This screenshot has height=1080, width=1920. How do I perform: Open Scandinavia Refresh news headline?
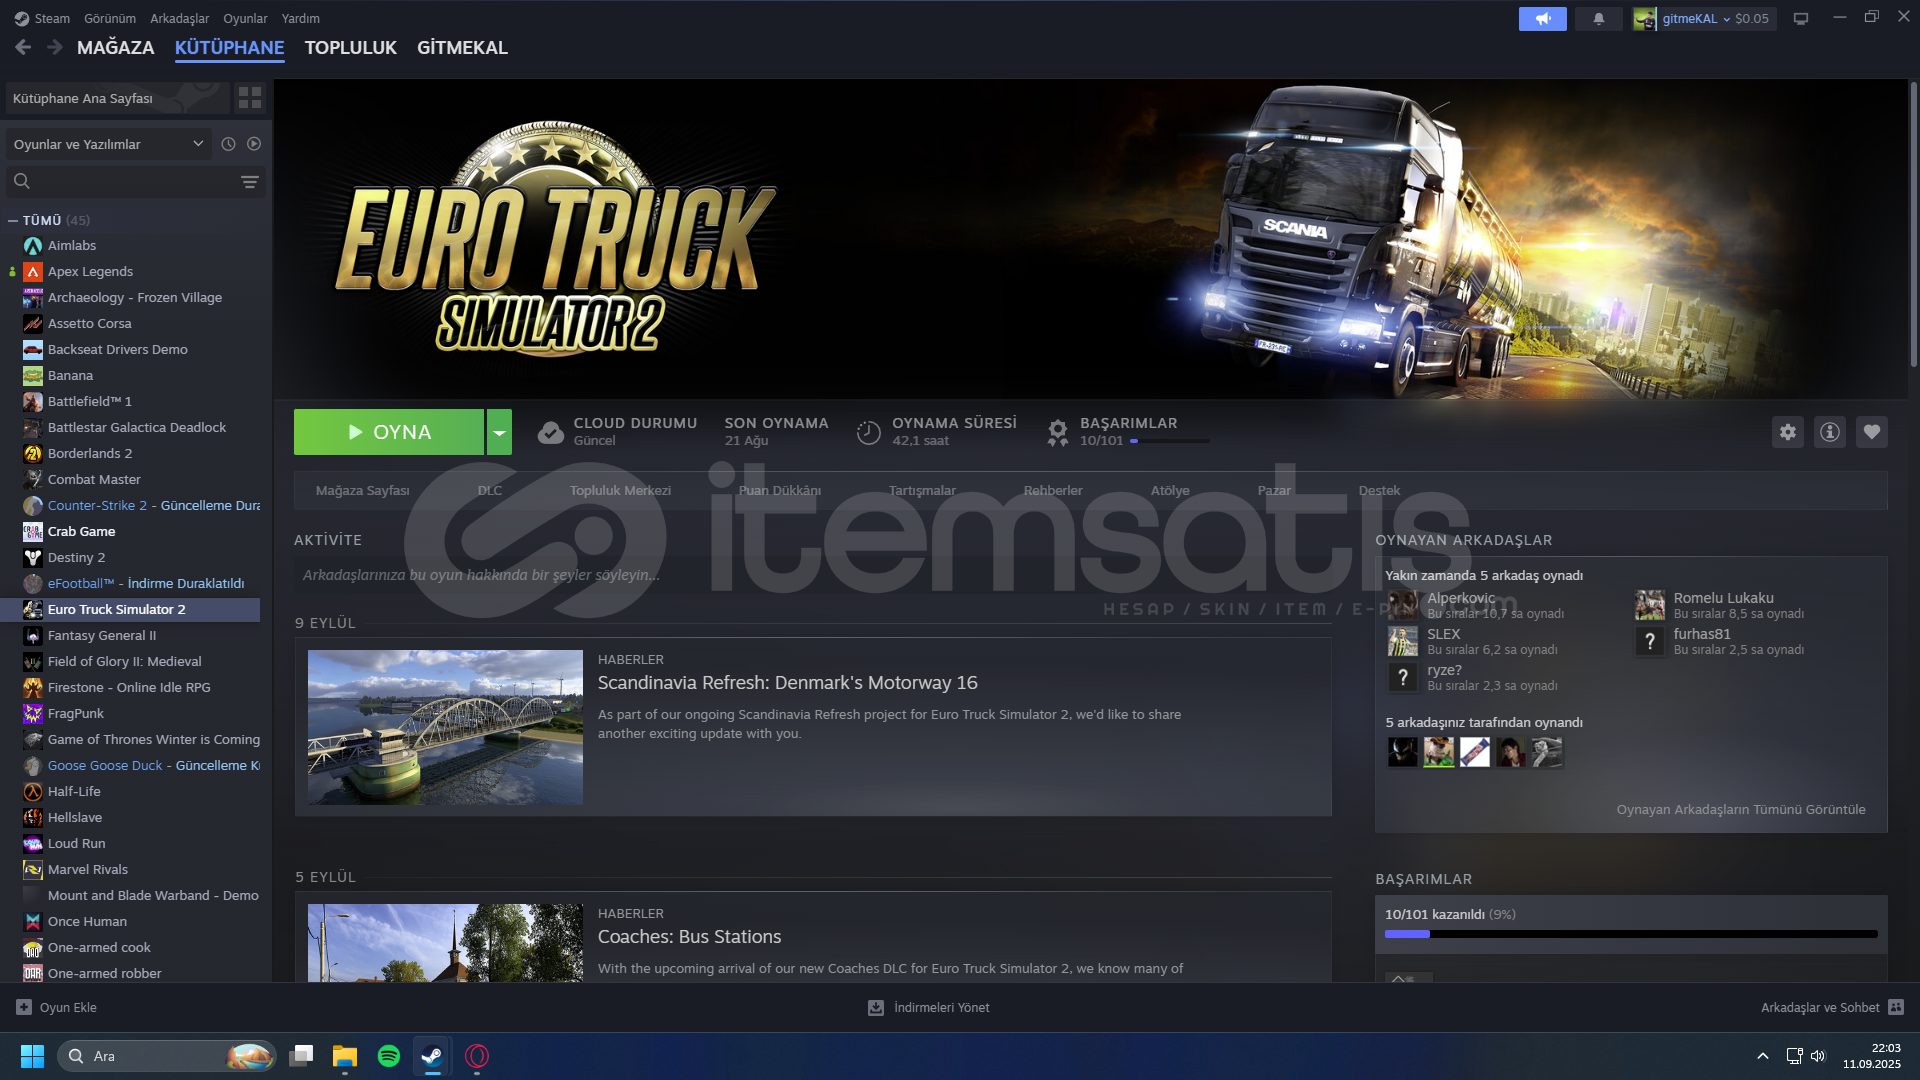coord(788,682)
